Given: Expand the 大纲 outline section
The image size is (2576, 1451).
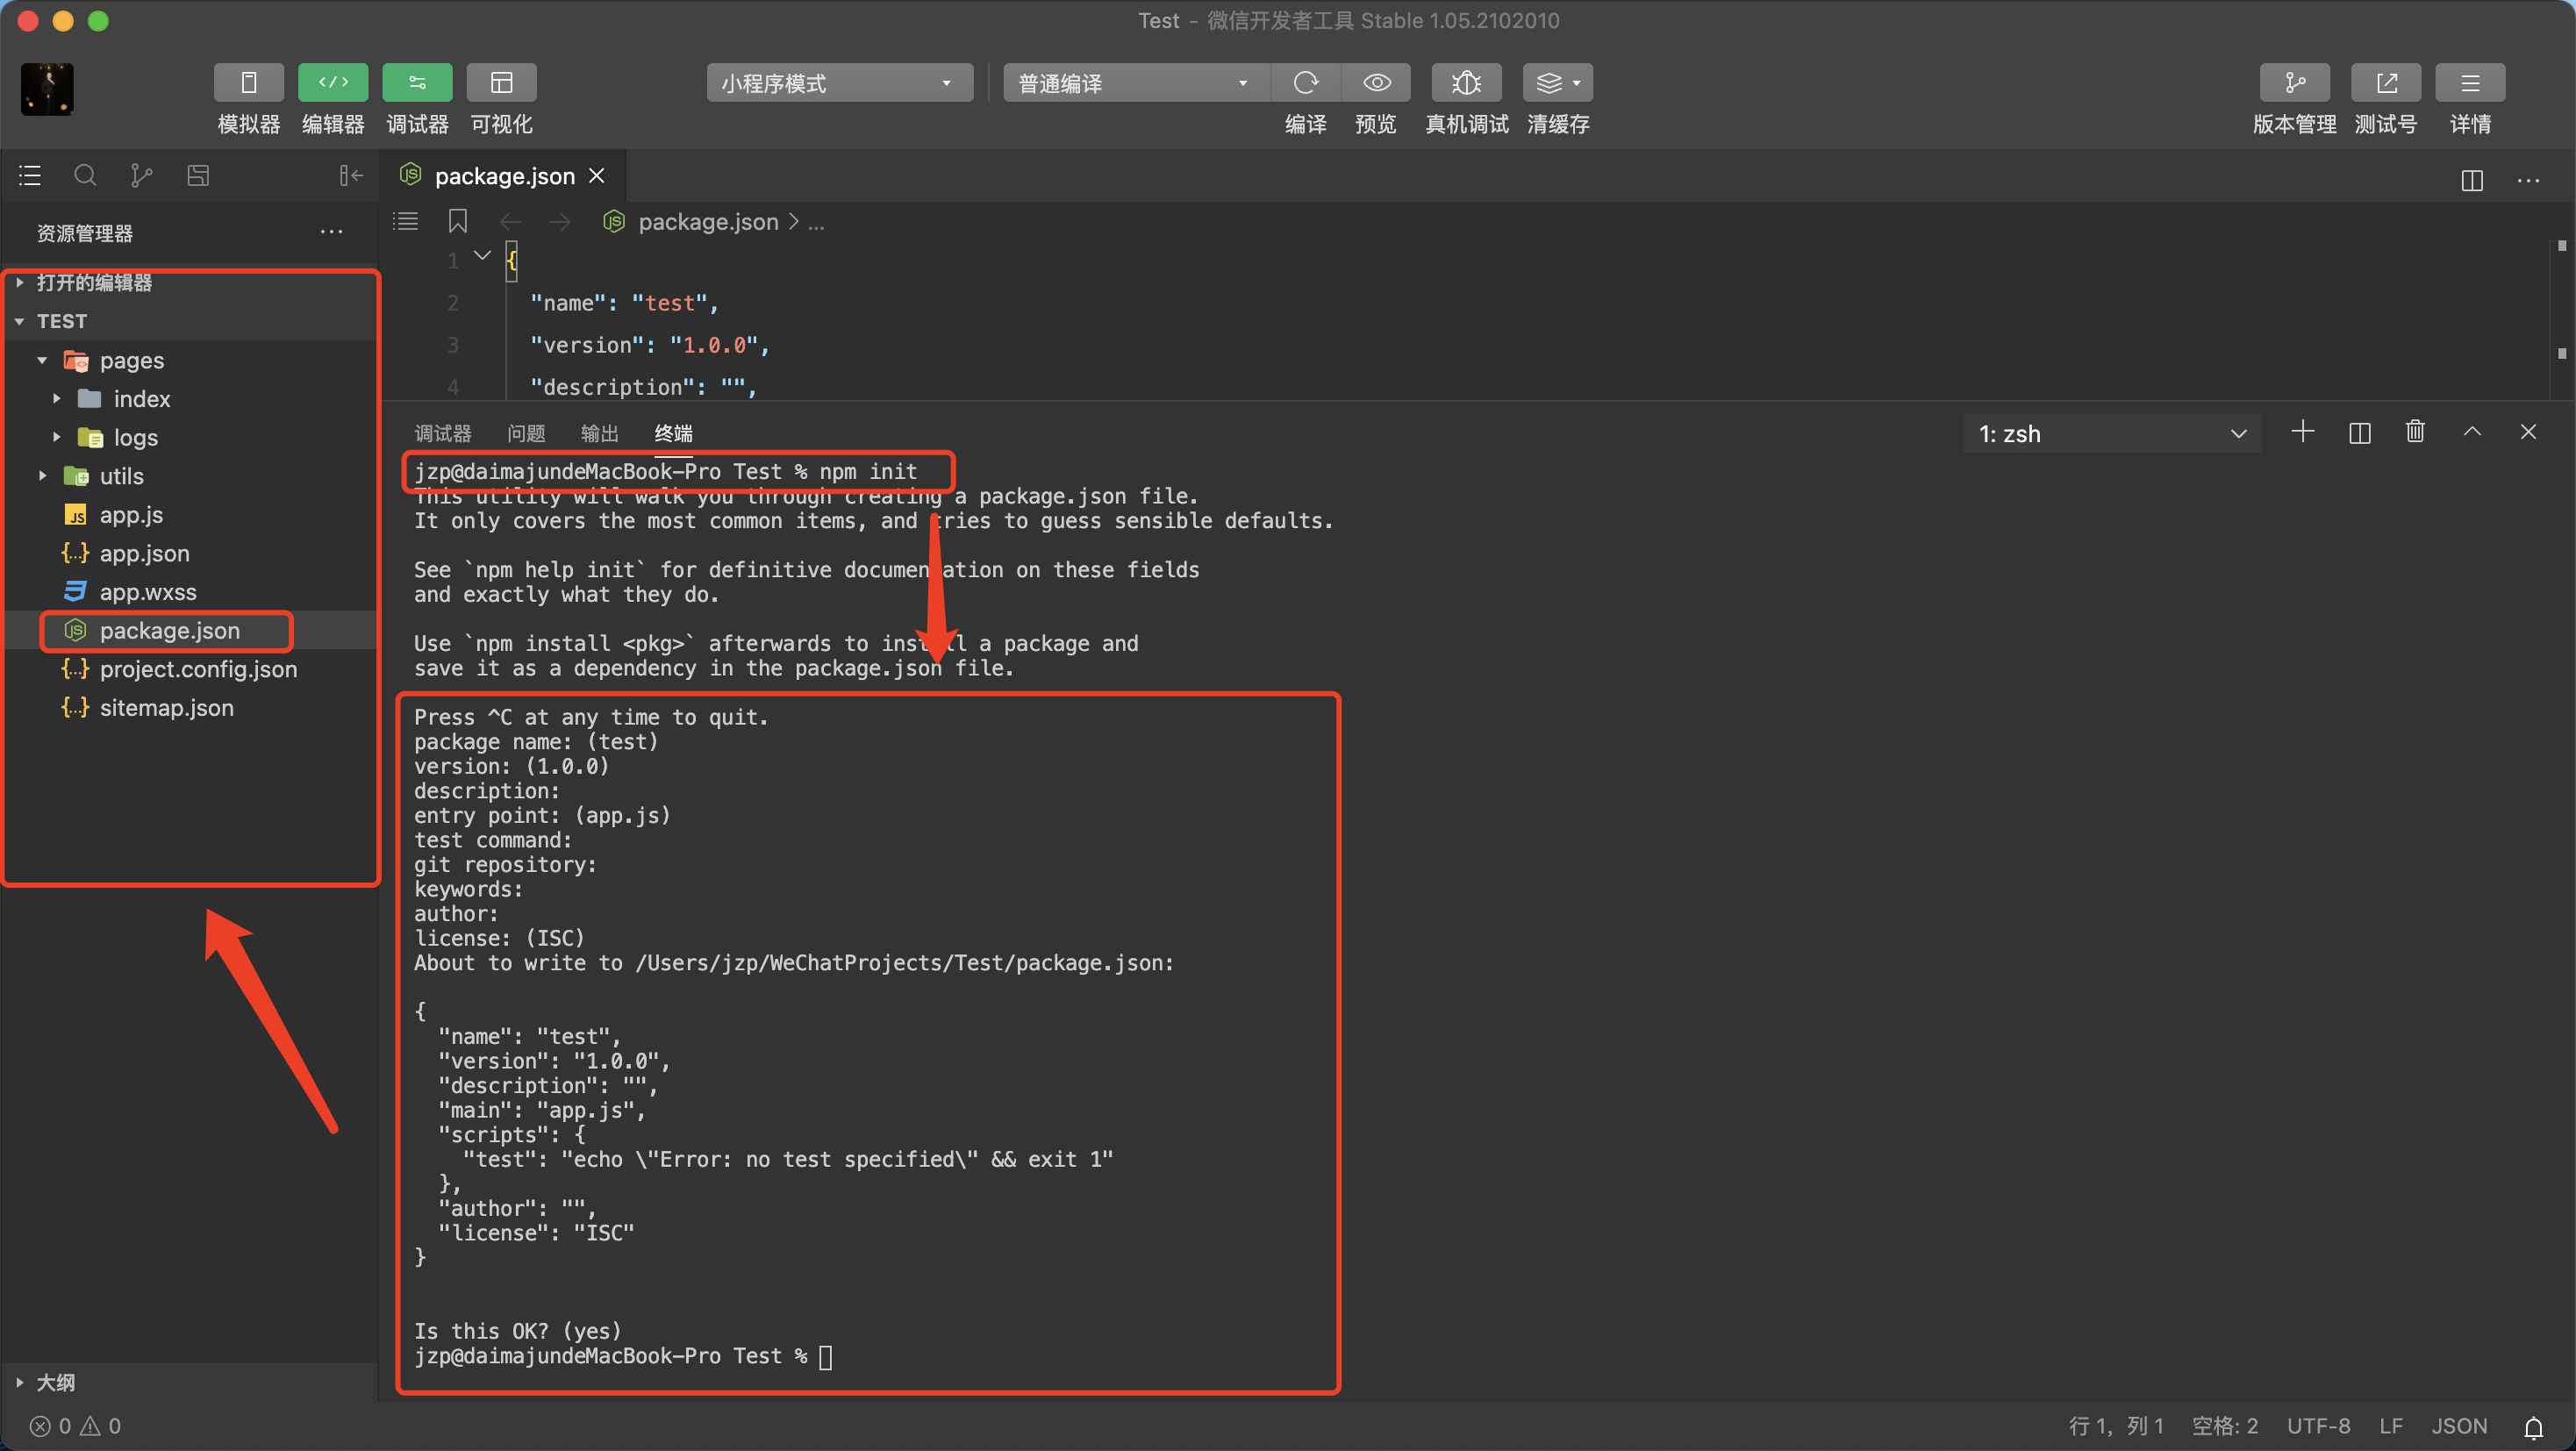Looking at the screenshot, I should (x=190, y=1382).
